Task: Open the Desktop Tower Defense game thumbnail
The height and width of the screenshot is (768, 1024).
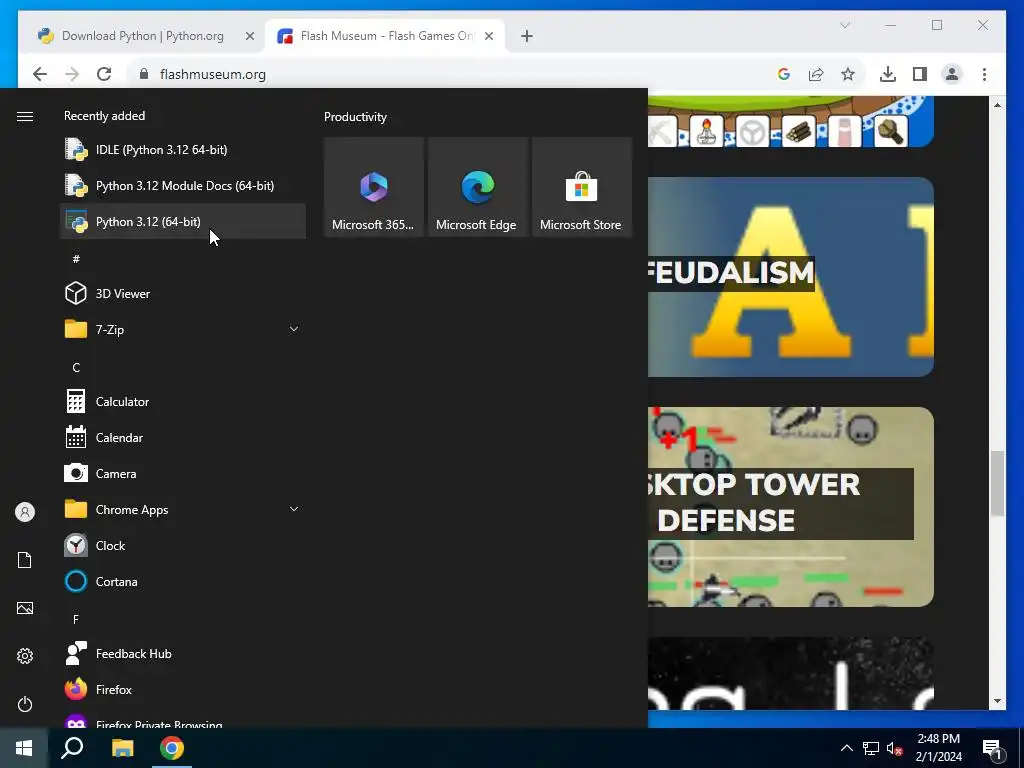Action: (x=790, y=507)
